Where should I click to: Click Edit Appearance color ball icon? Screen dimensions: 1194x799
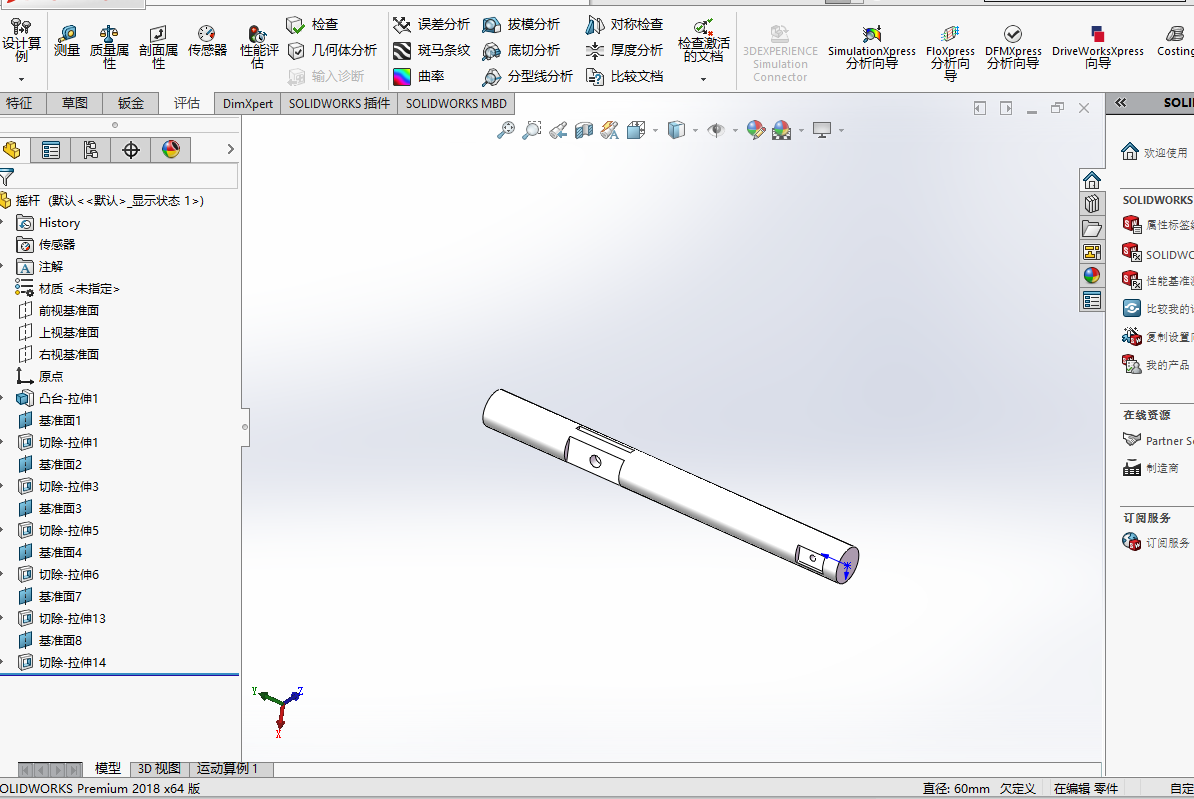tap(755, 130)
